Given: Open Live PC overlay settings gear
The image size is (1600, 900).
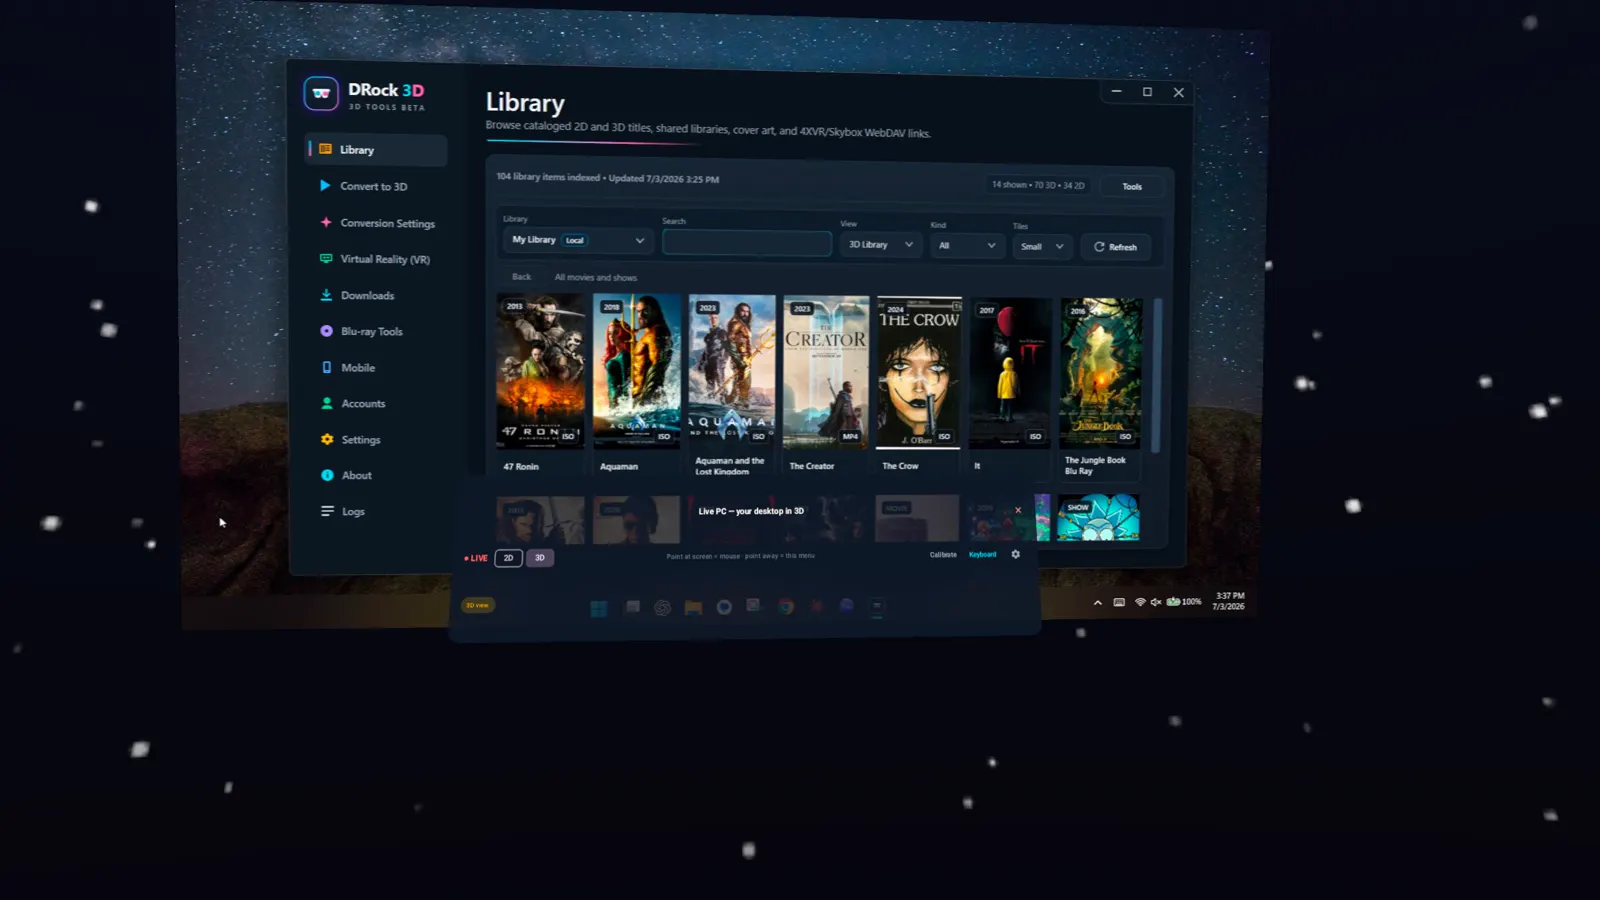Looking at the screenshot, I should (1016, 554).
